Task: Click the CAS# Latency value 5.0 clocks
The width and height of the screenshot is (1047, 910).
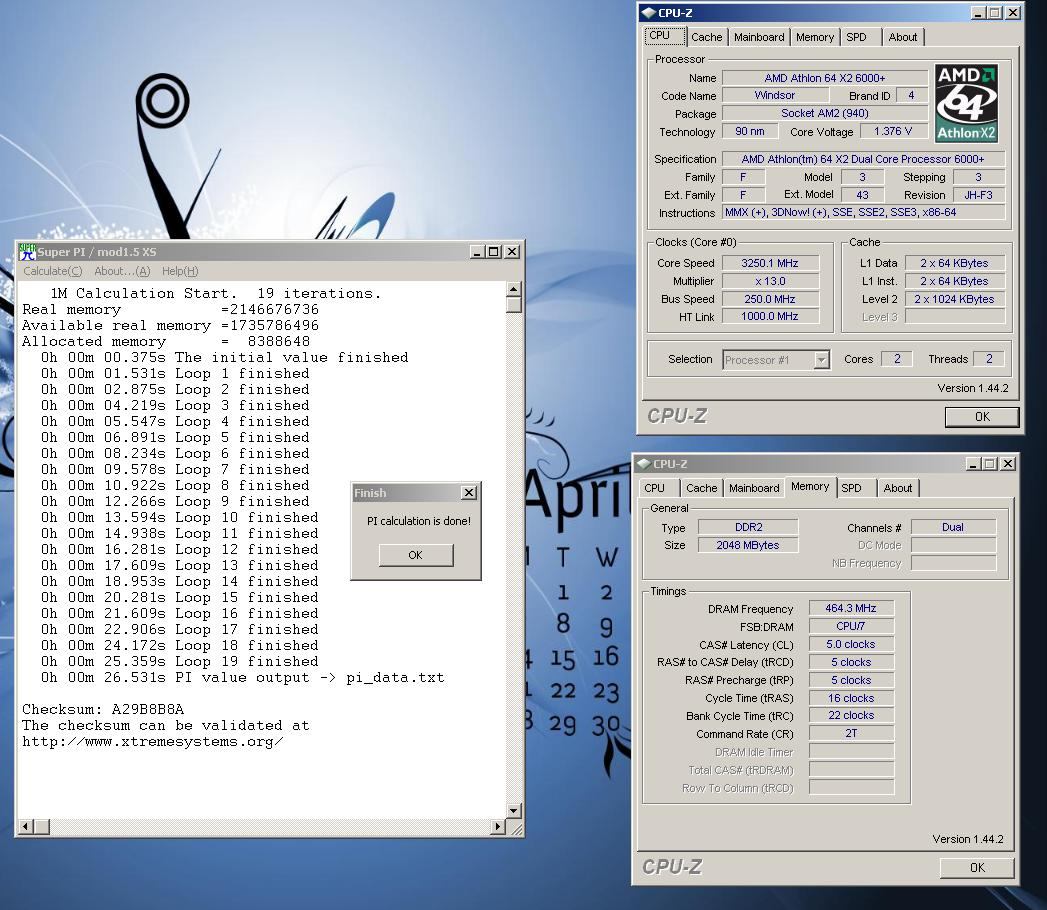Action: tap(851, 644)
